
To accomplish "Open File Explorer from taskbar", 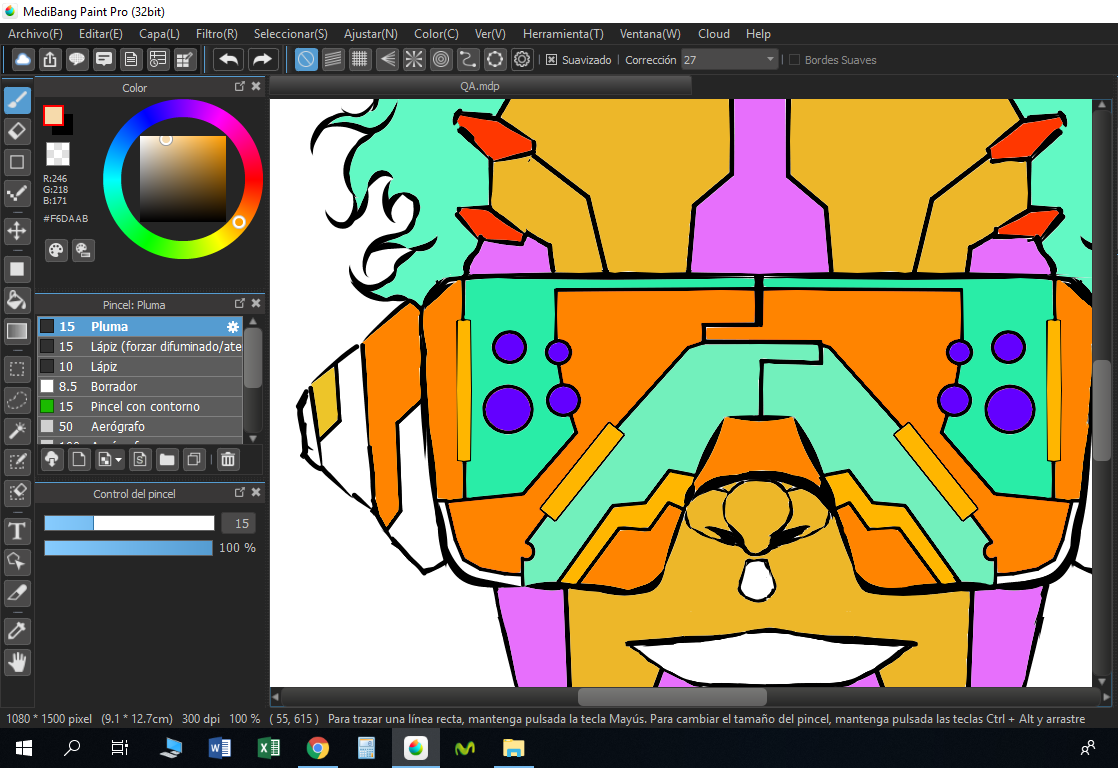I will [x=513, y=748].
